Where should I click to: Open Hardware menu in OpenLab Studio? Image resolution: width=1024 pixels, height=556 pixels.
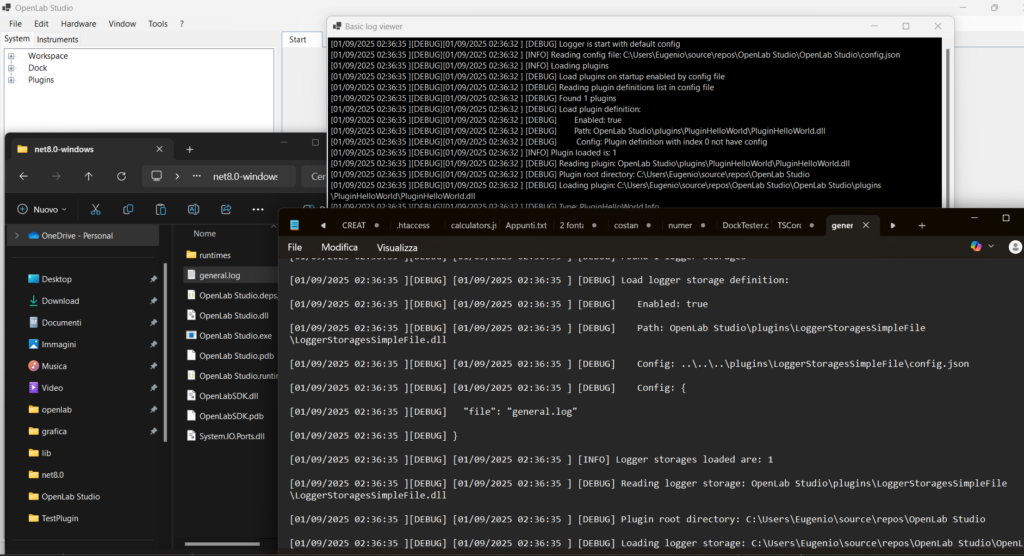[x=78, y=24]
